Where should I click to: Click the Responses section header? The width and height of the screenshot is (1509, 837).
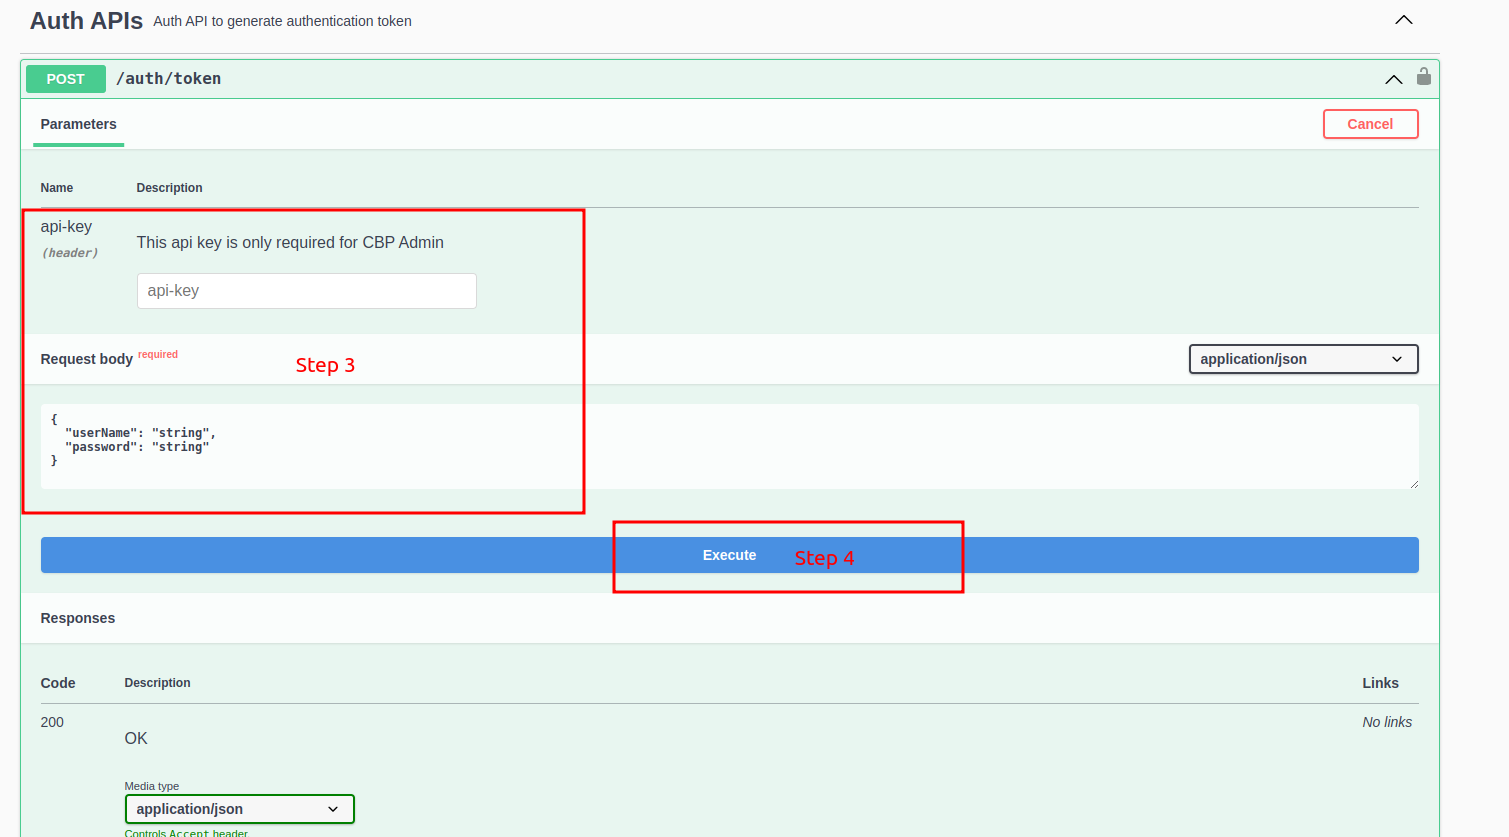(x=78, y=618)
